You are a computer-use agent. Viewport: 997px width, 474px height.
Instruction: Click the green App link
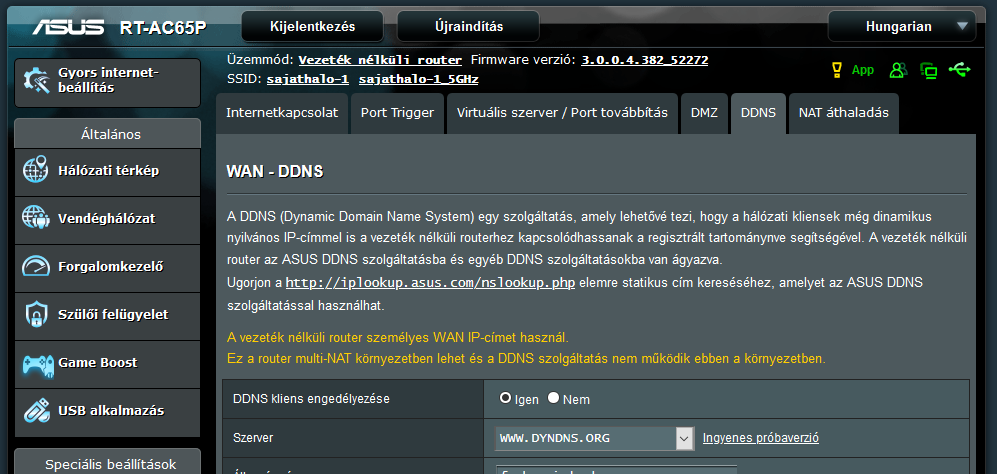[863, 70]
